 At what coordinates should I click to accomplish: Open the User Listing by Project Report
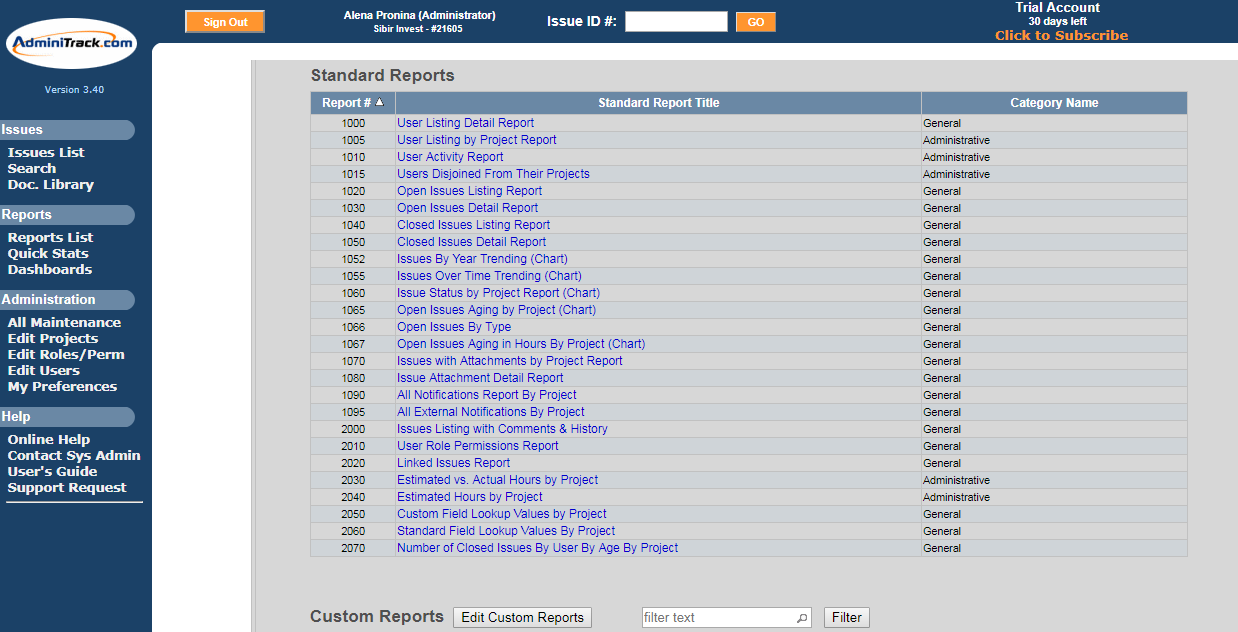pos(477,140)
